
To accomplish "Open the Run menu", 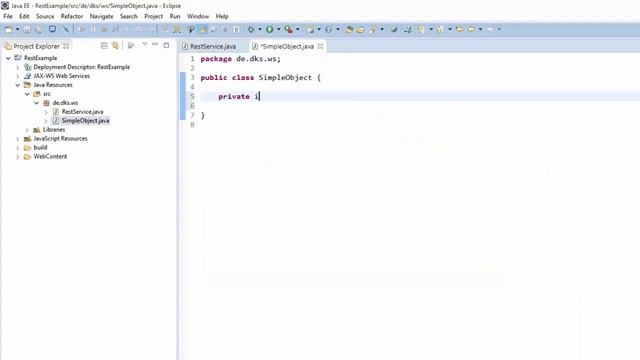I will click(175, 16).
